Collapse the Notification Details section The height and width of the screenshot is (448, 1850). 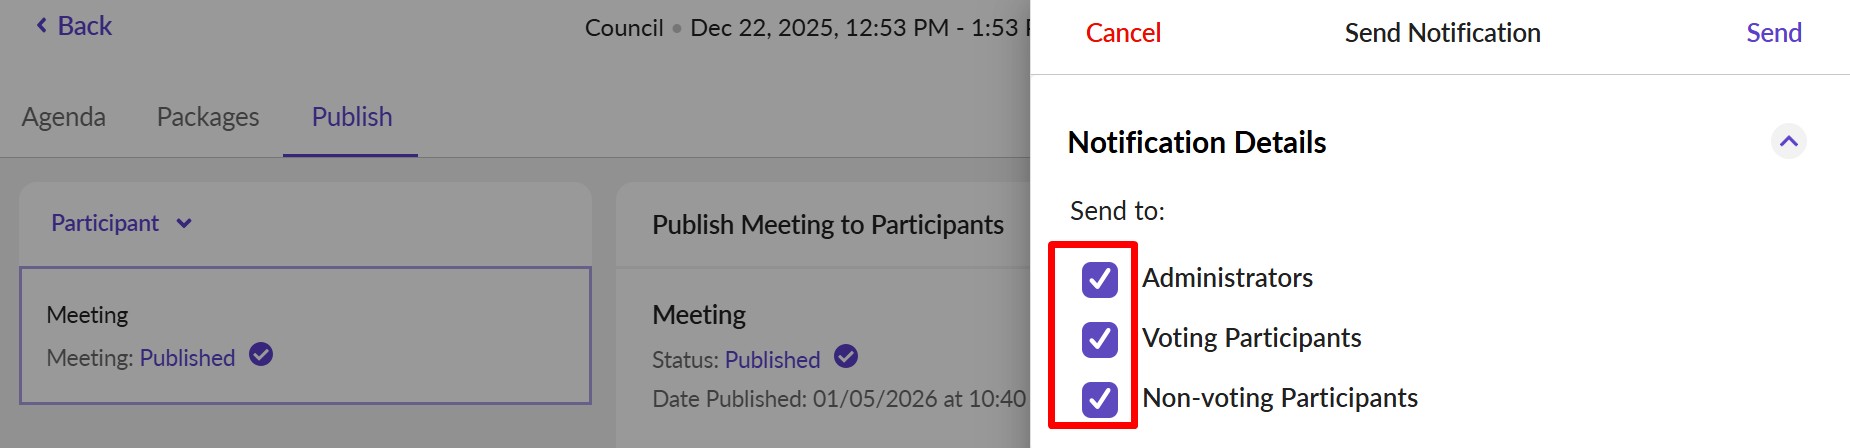tap(1788, 142)
